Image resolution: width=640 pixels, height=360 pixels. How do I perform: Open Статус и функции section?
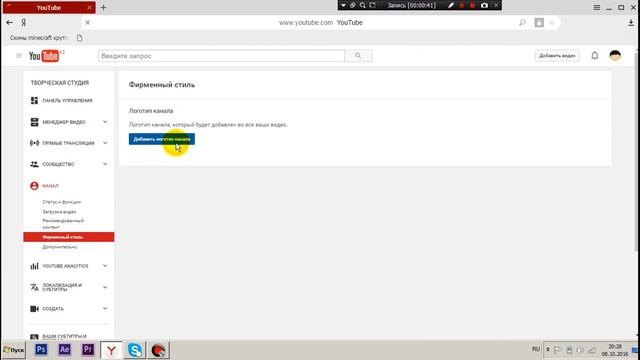click(x=62, y=202)
